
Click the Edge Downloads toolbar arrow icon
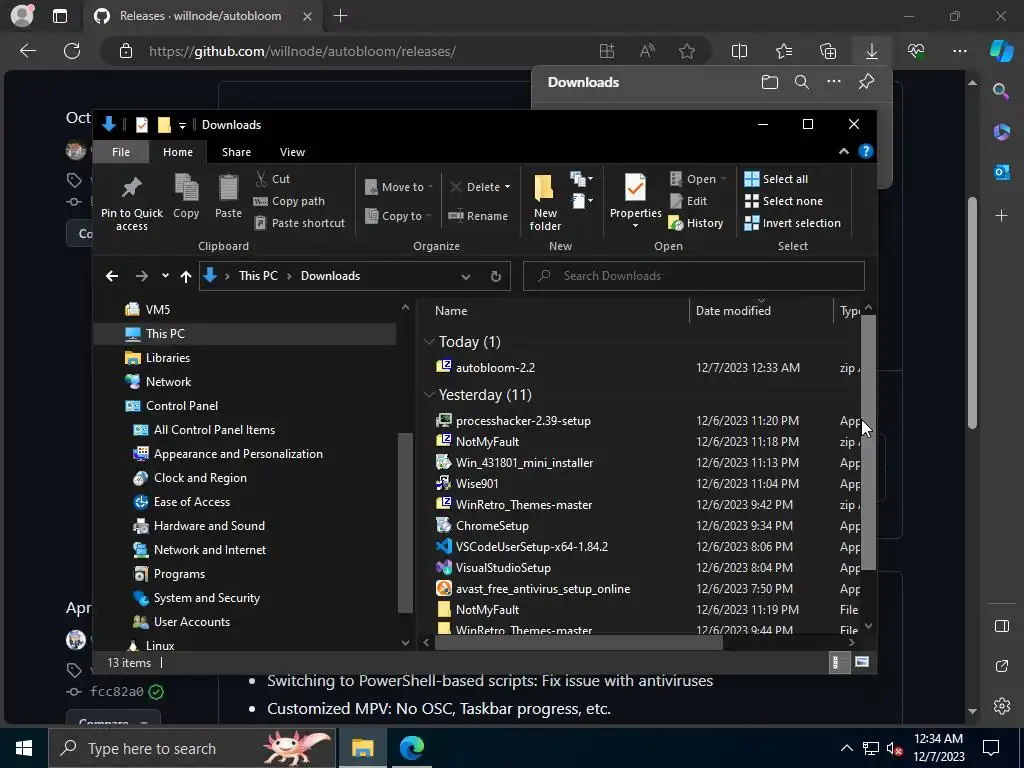point(872,51)
